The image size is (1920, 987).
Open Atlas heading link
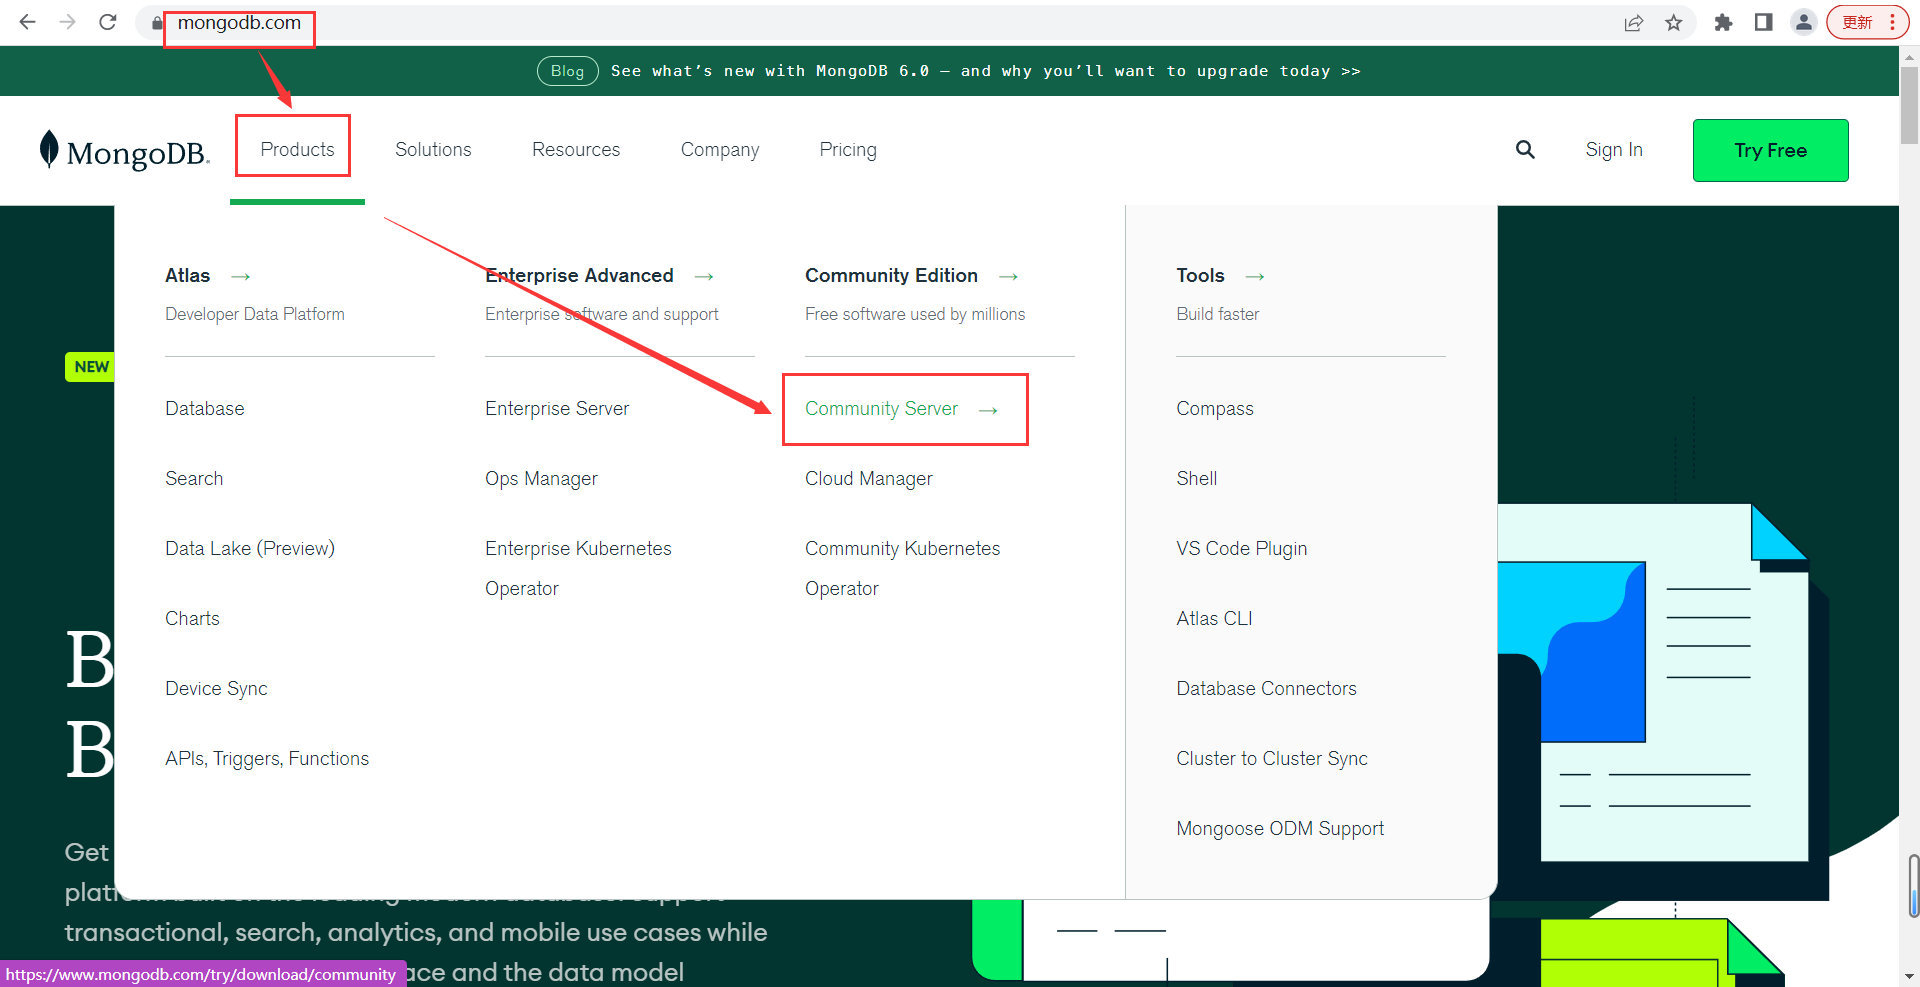(x=187, y=275)
